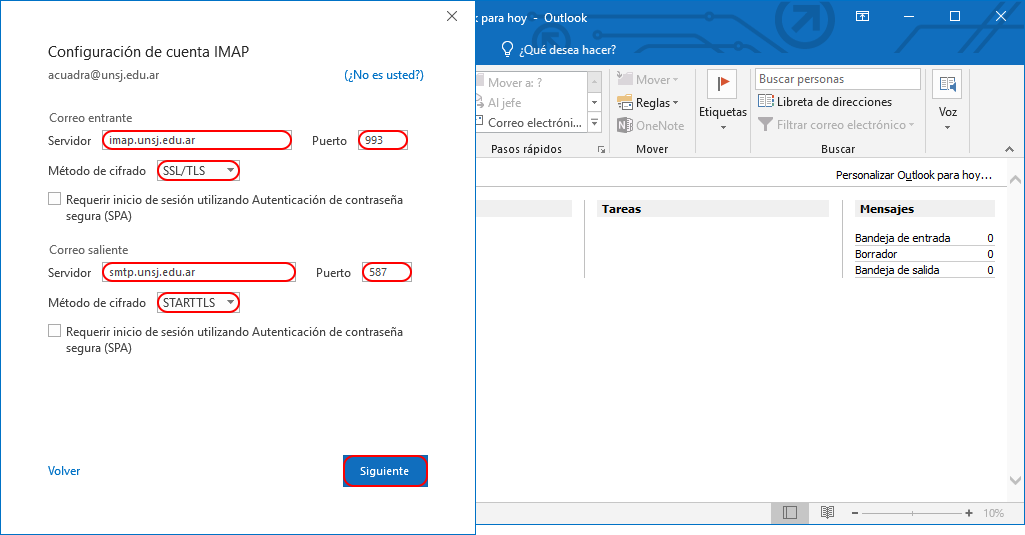The height and width of the screenshot is (535, 1025).
Task: Open Ribbon display options in title bar
Action: (x=862, y=16)
